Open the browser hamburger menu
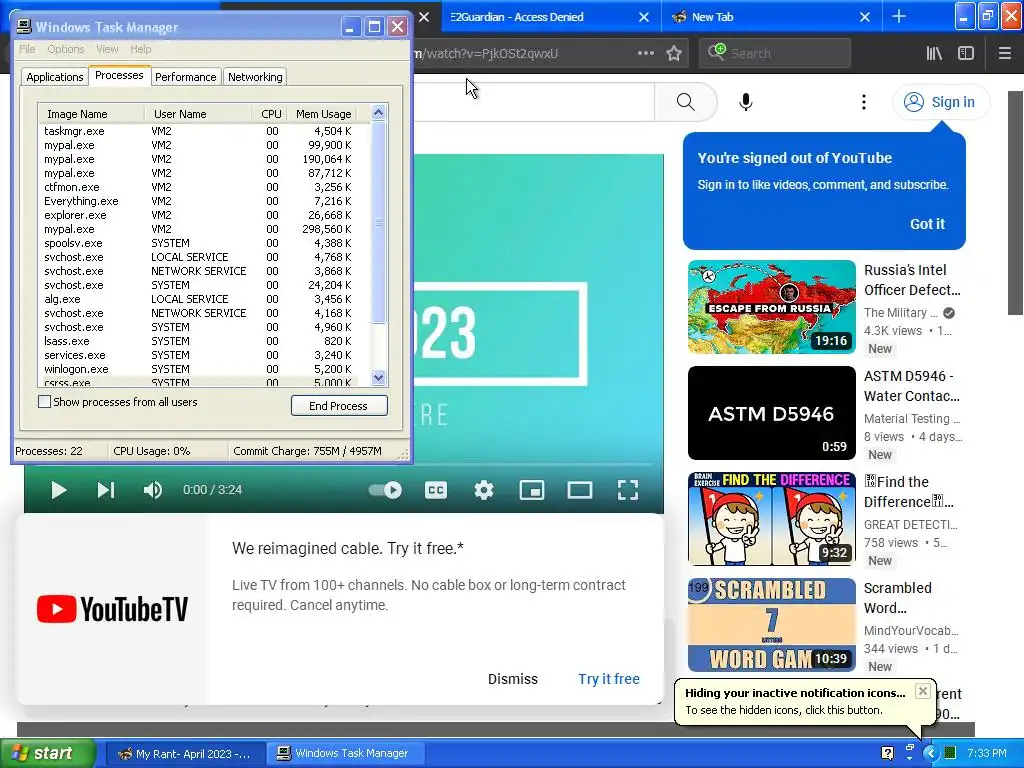This screenshot has height=768, width=1024. [1004, 54]
